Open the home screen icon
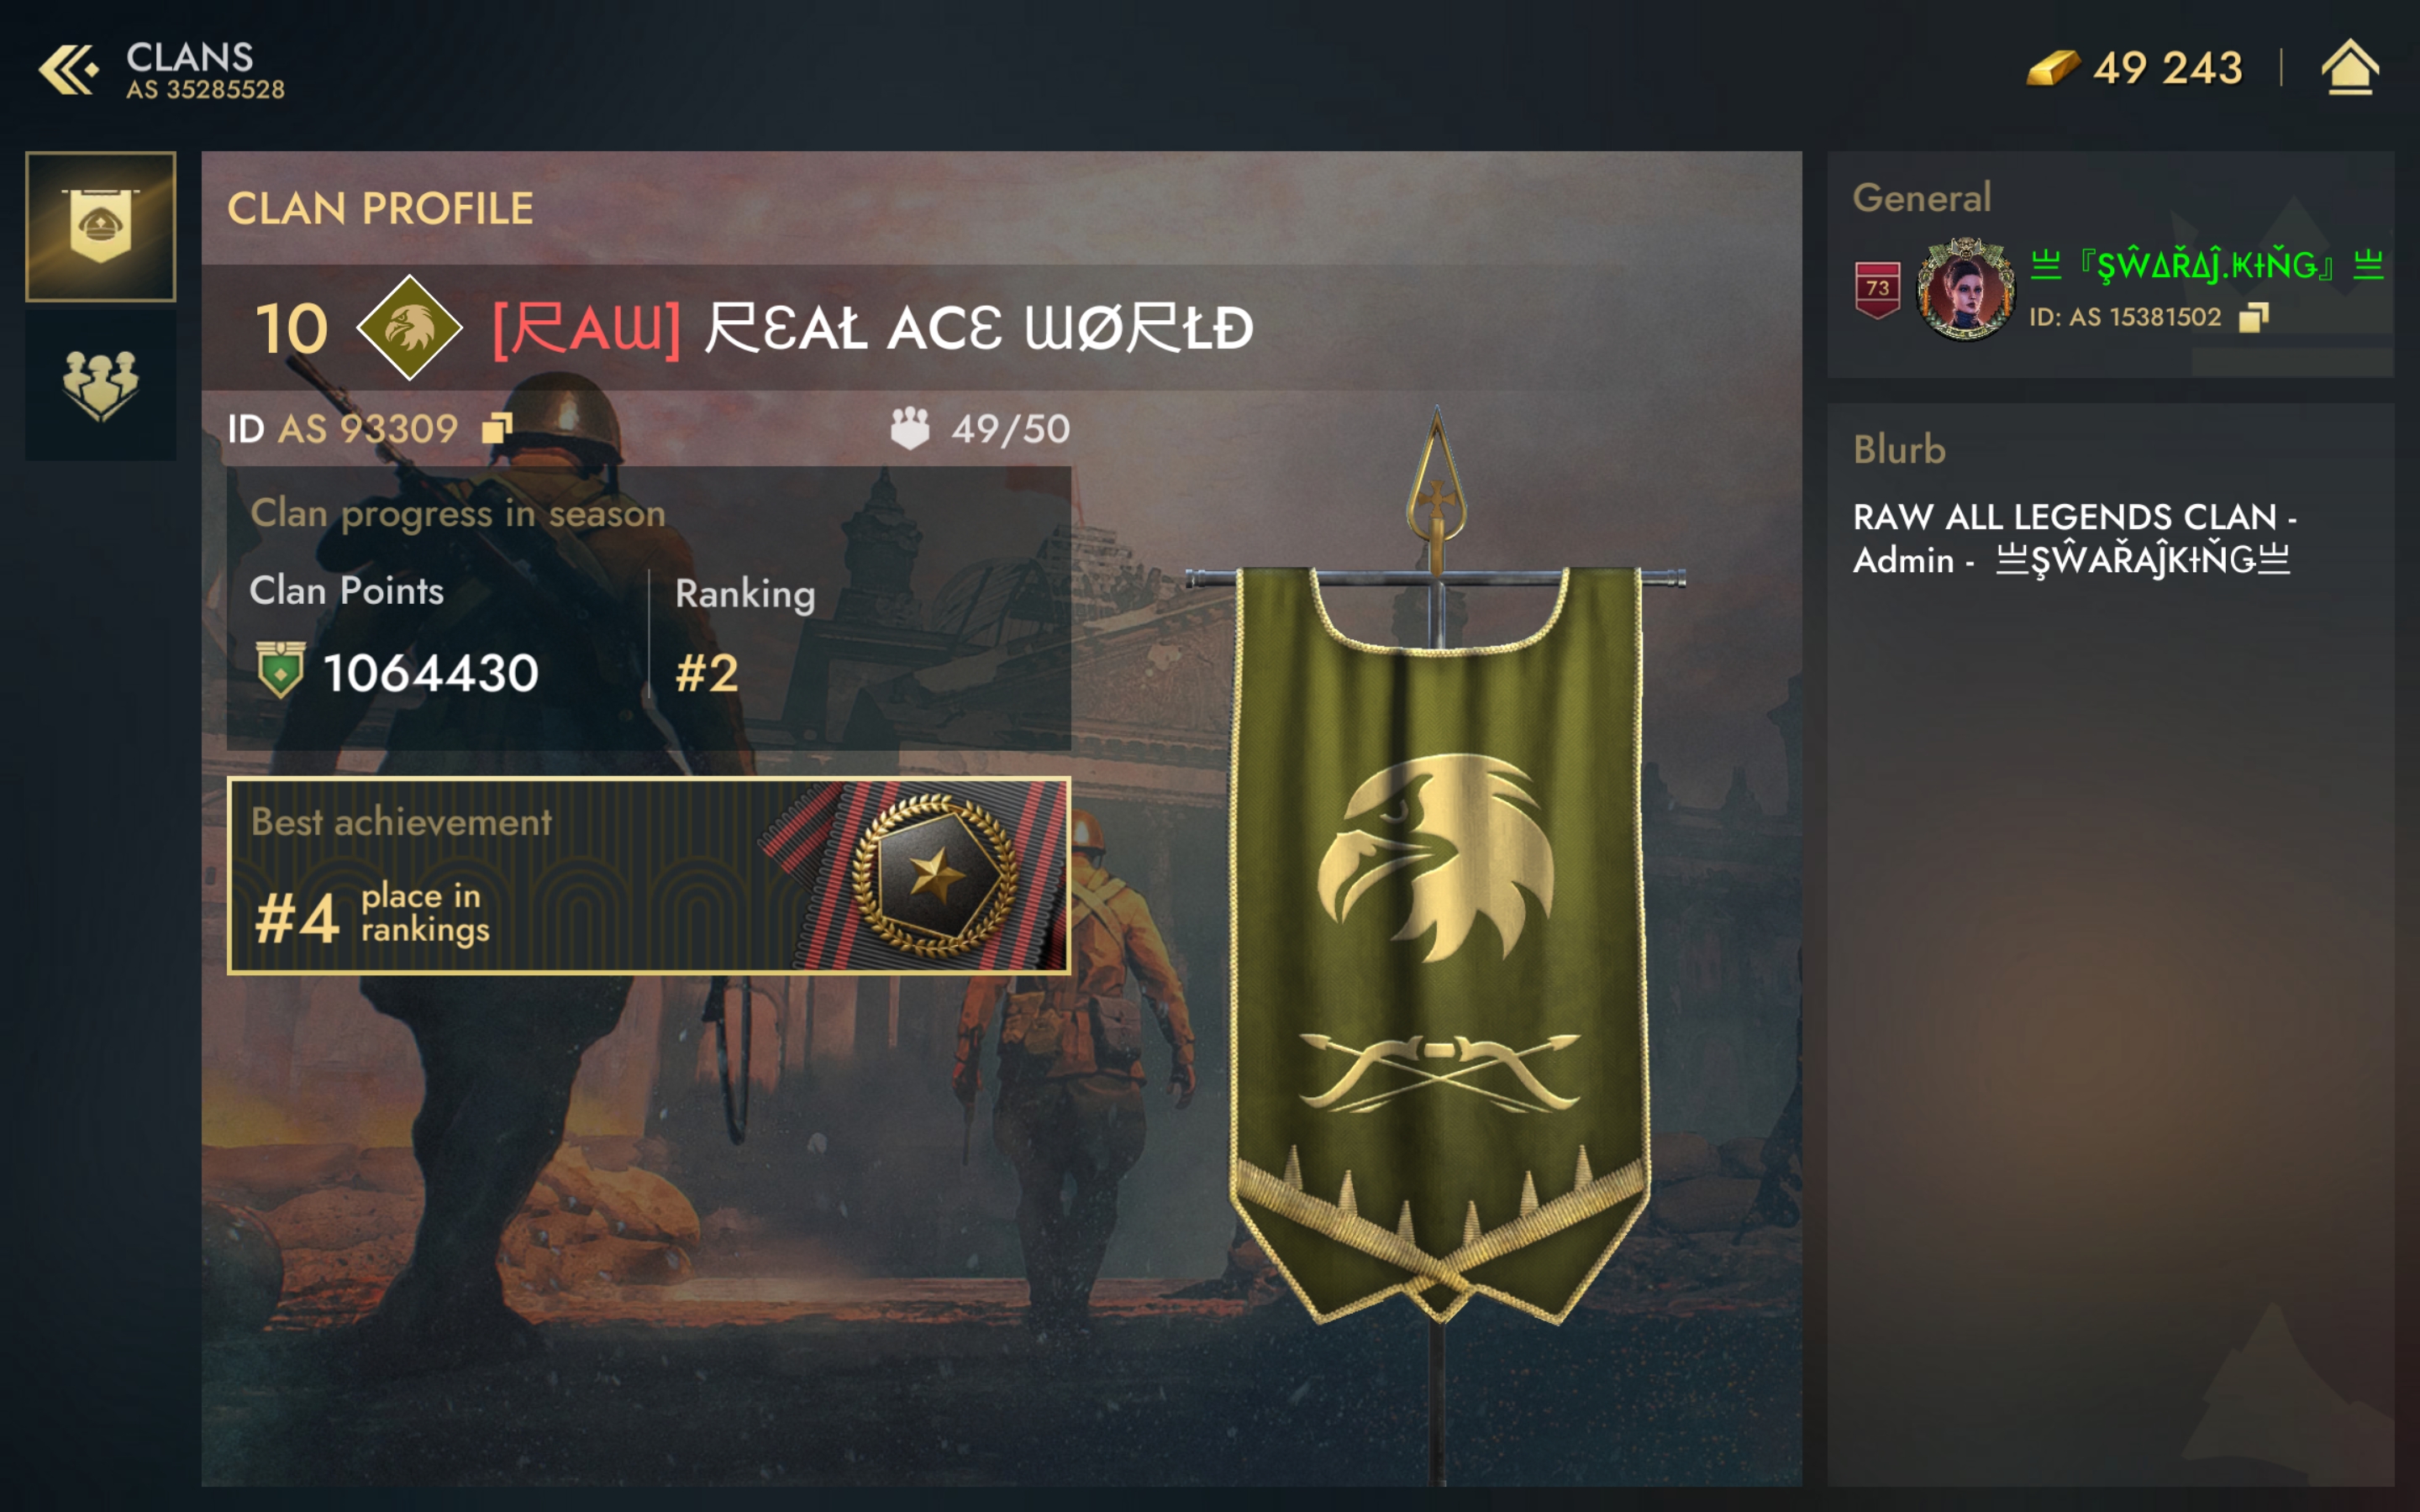This screenshot has height=1512, width=2420. (x=2349, y=67)
